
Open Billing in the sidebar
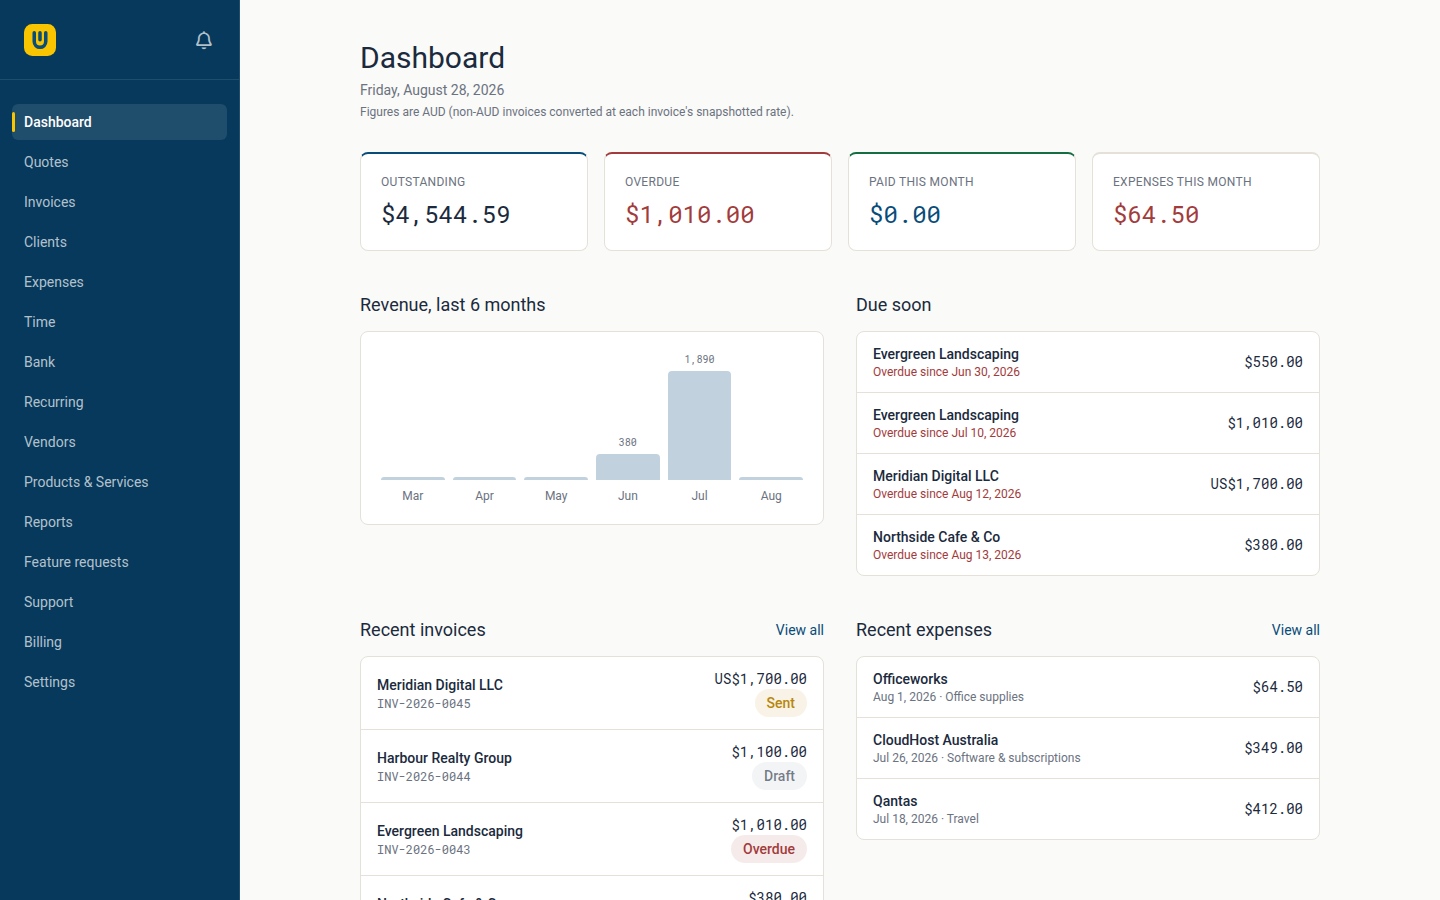click(119, 642)
